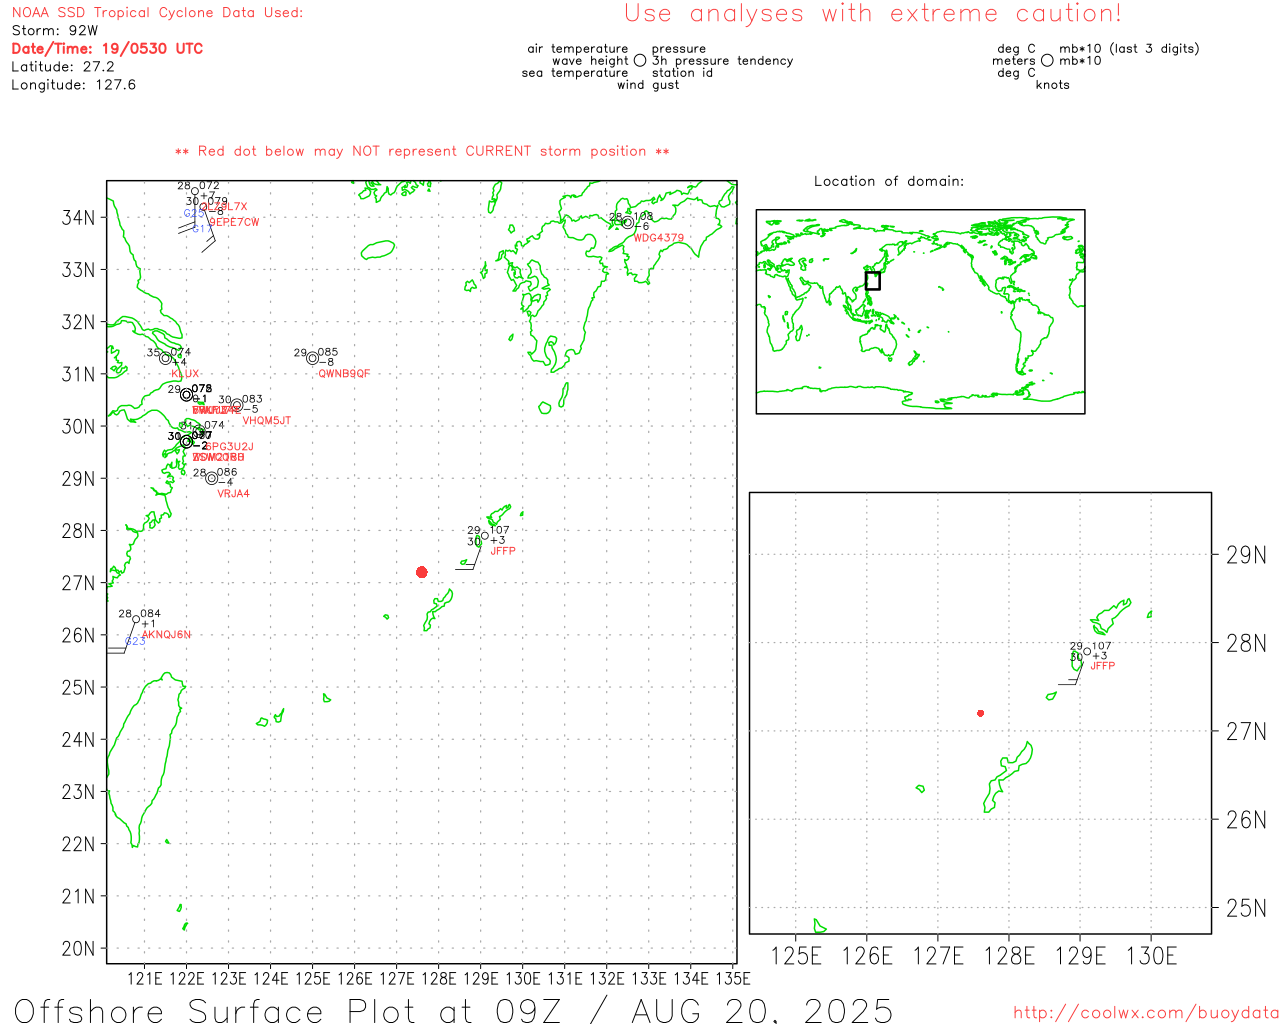Click station ID WDG4379 near Japan
This screenshot has height=1024, width=1280.
(659, 238)
